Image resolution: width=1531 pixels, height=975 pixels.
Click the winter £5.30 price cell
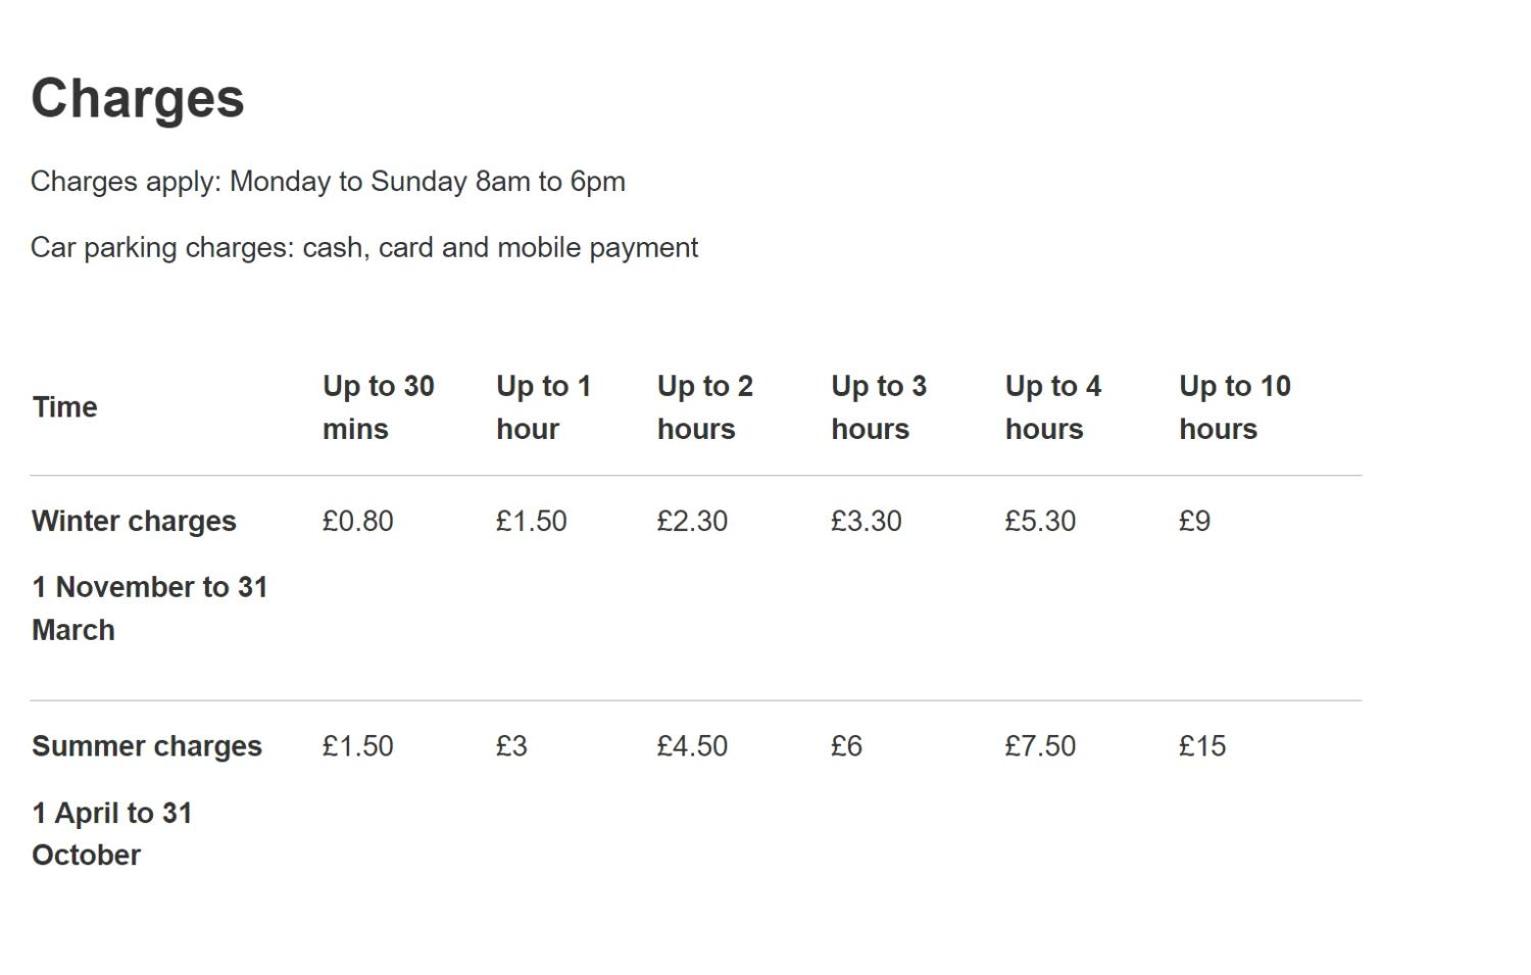[1040, 521]
